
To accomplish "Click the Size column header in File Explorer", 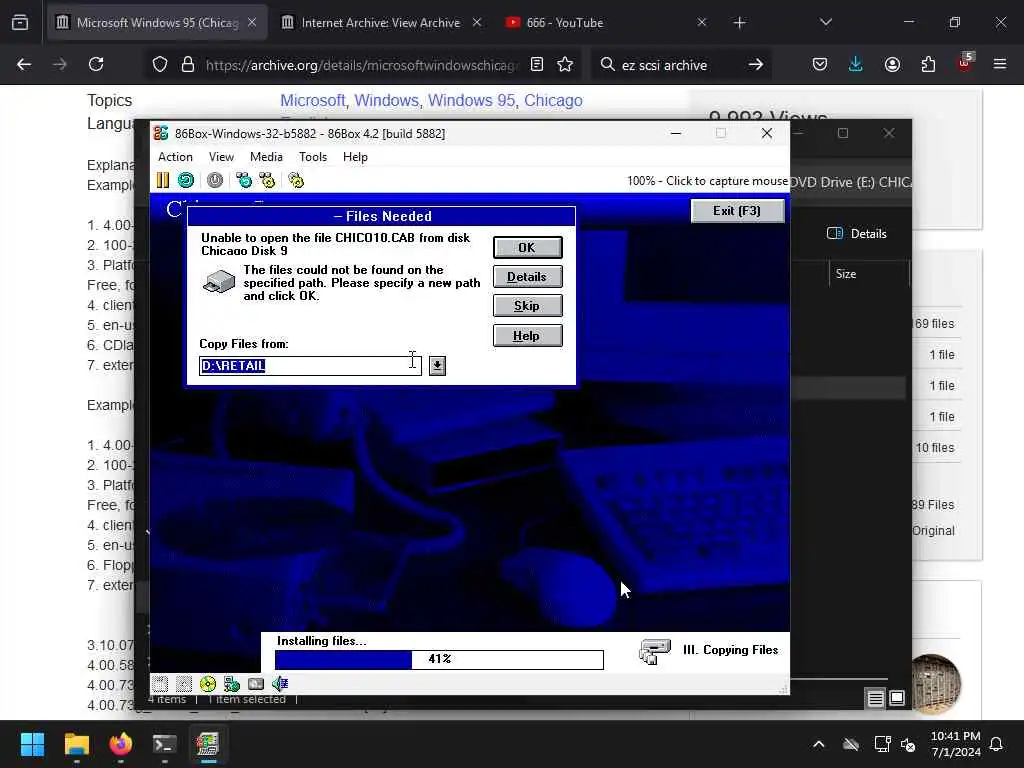I will tap(846, 274).
